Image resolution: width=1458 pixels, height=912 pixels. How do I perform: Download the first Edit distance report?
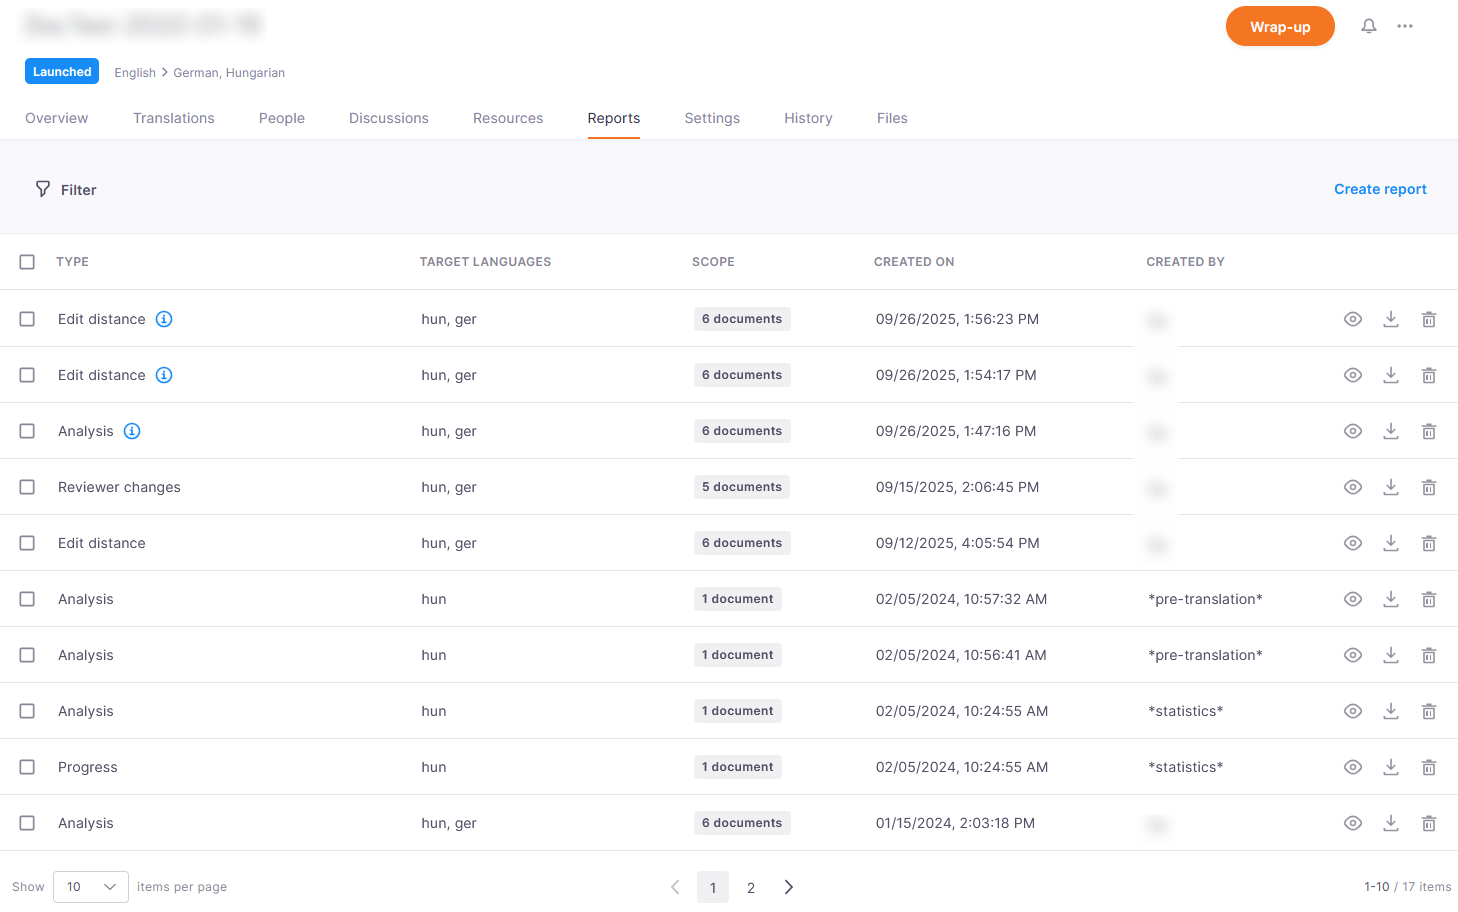1391,319
